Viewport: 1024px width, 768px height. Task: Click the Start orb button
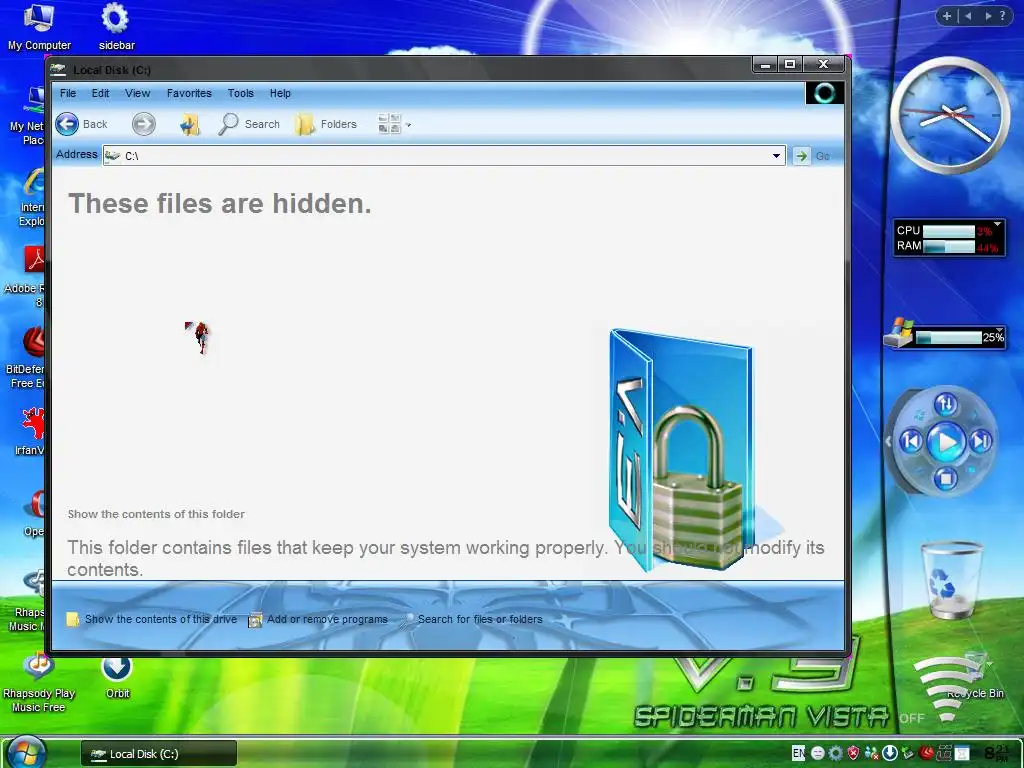click(26, 752)
